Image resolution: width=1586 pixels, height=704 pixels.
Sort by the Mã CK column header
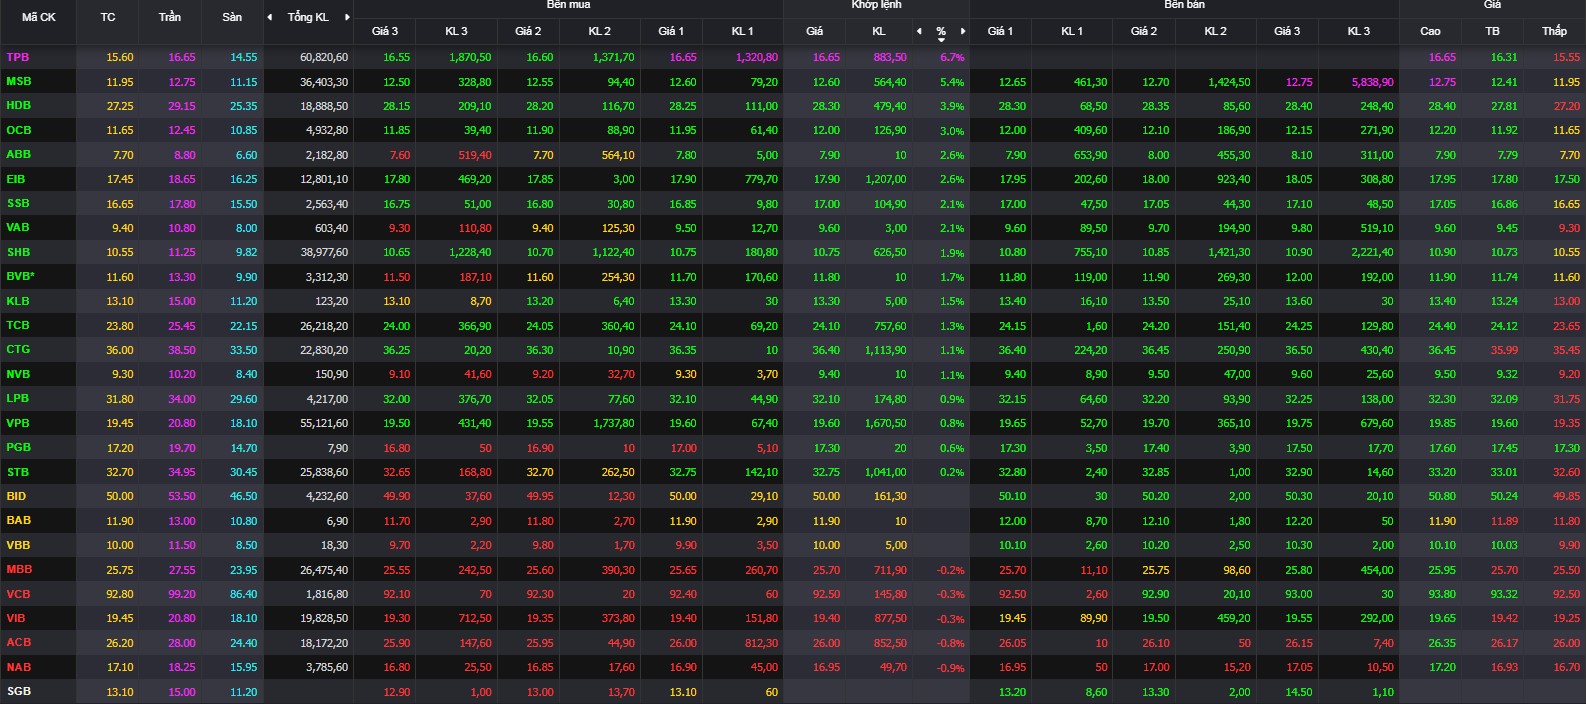pos(39,17)
